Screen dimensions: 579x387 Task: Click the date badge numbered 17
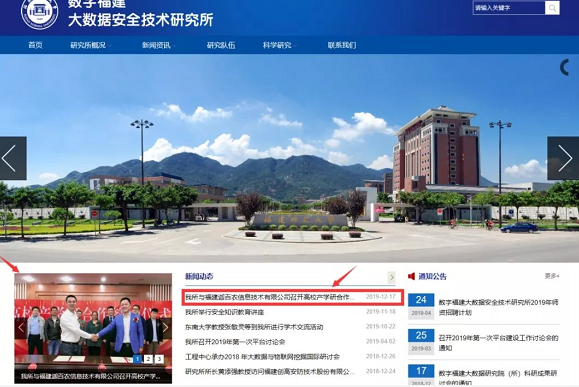(421, 375)
